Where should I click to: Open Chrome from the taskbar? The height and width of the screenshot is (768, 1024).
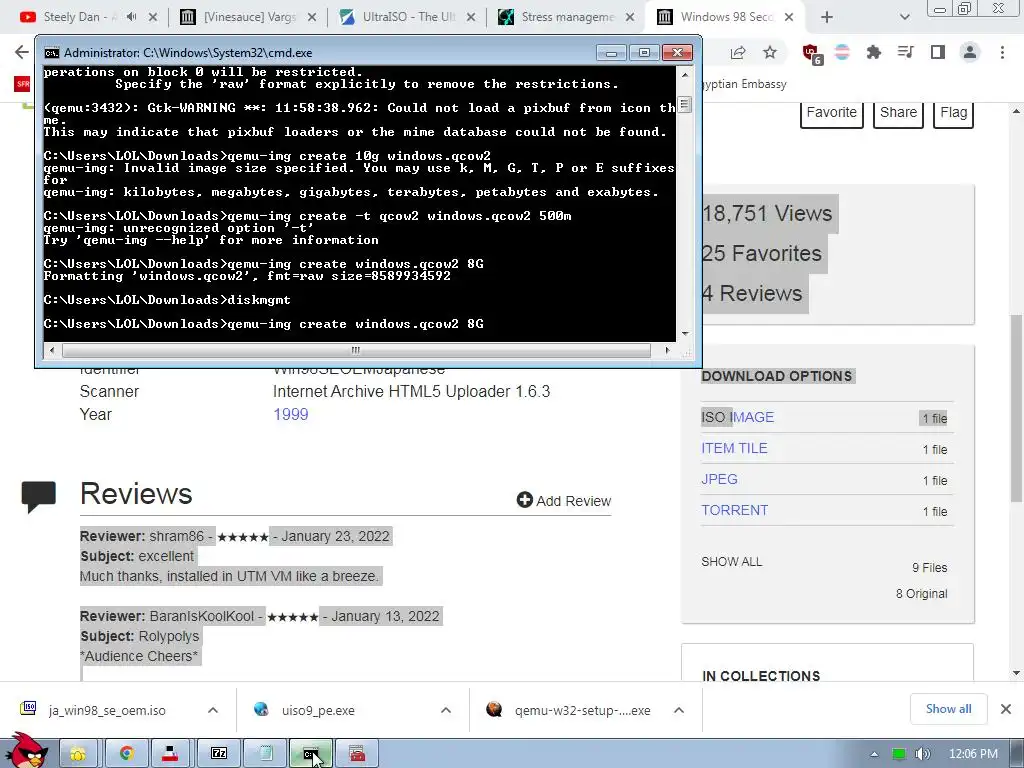point(126,754)
